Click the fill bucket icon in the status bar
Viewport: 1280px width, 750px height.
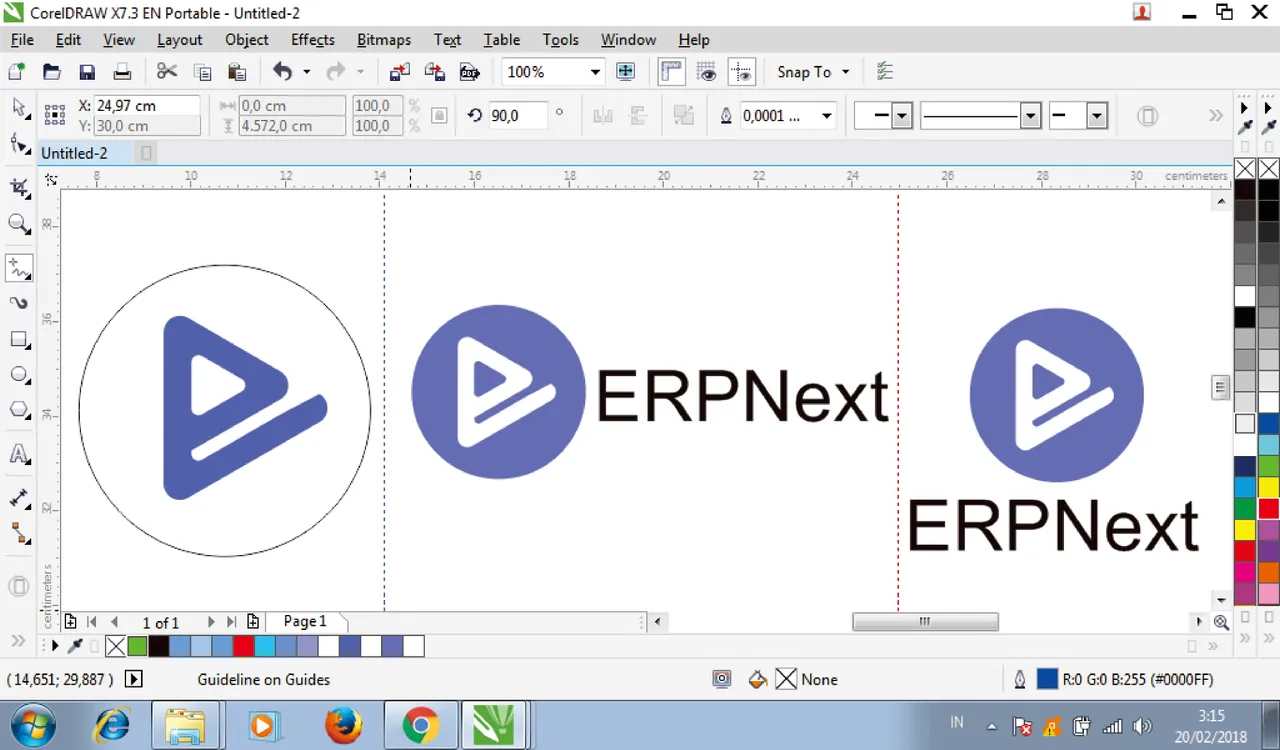[758, 680]
